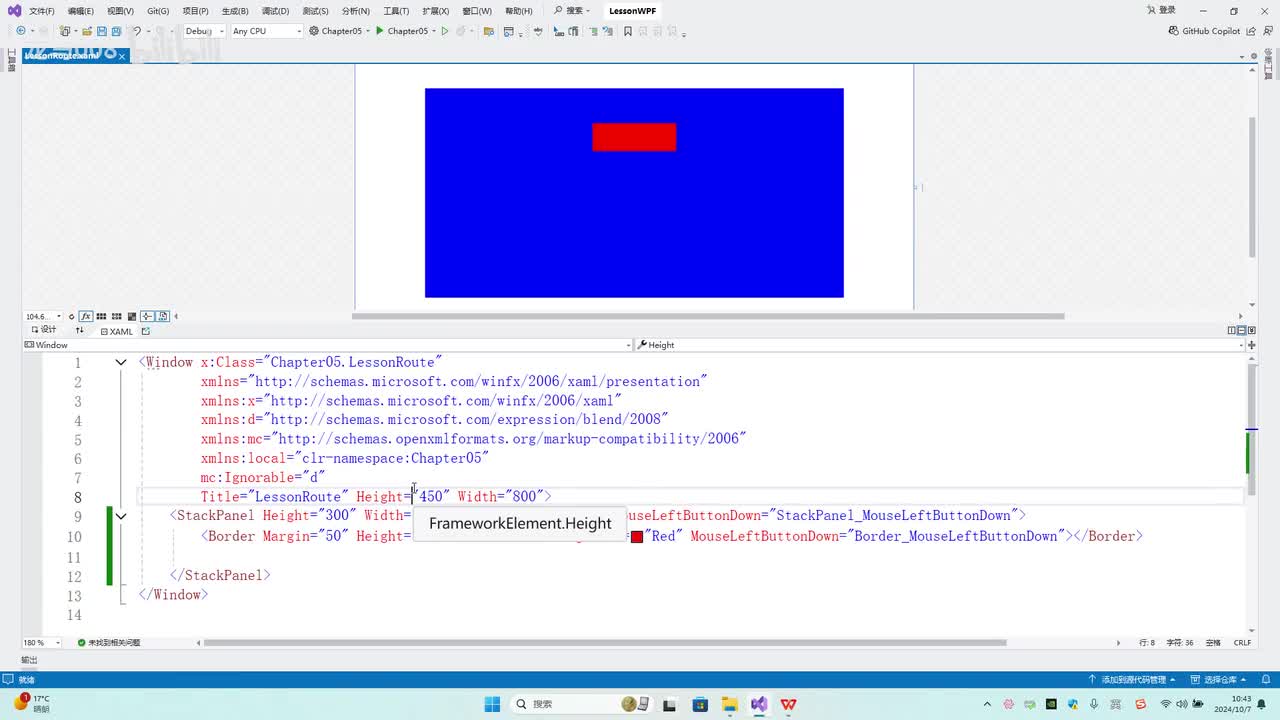Click the Windows Start button
Viewport: 1280px width, 720px height.
(x=492, y=704)
